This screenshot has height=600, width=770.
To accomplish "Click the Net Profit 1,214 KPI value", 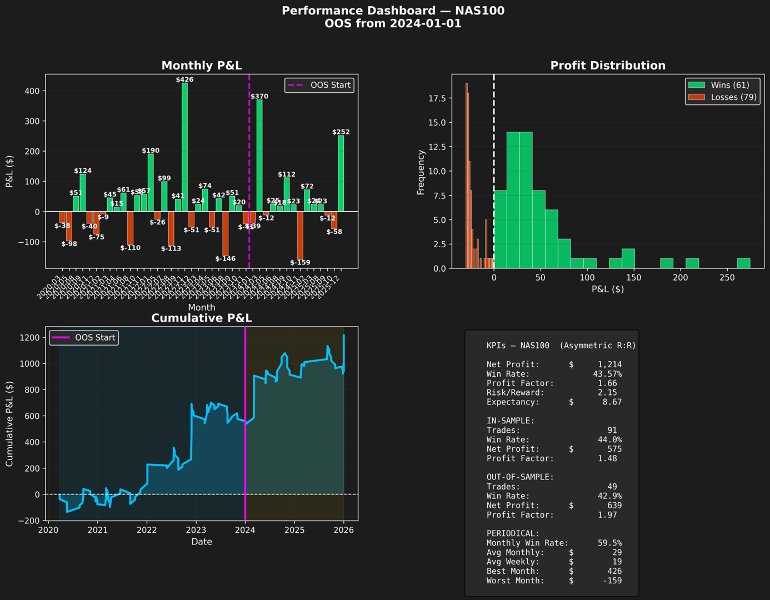I will pos(609,364).
